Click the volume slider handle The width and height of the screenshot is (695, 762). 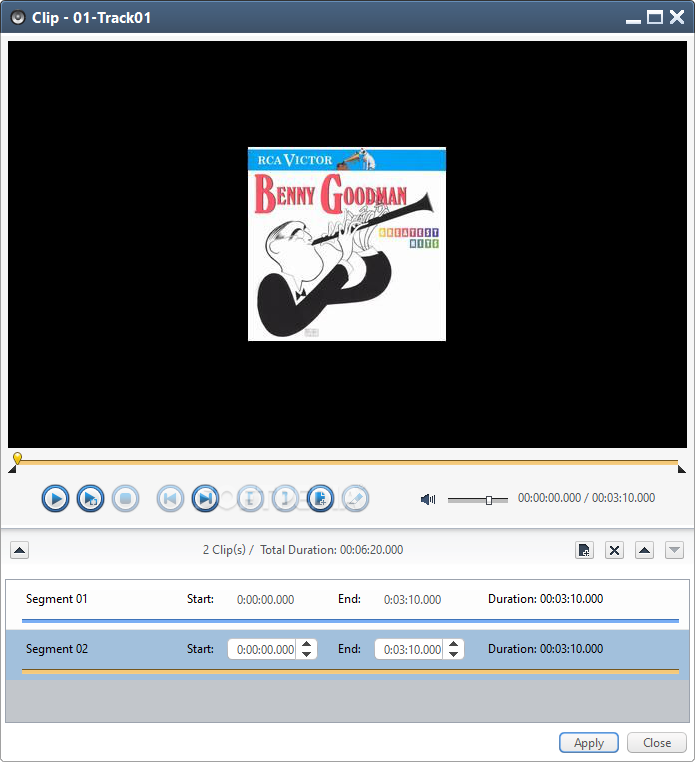489,500
